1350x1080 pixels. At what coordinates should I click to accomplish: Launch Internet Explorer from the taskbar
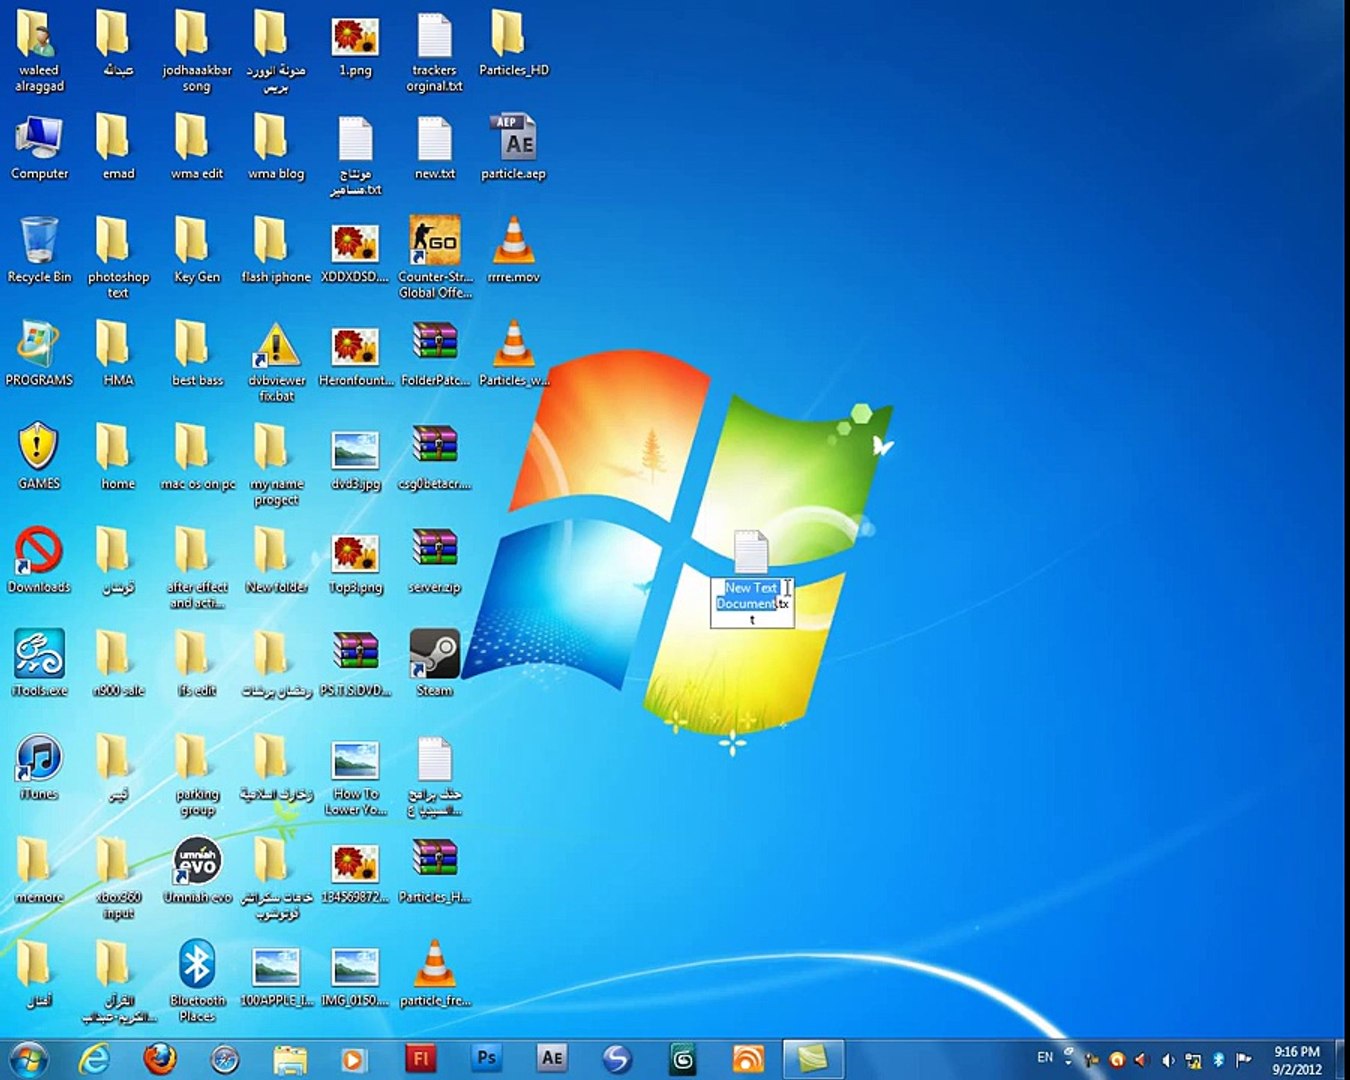coord(94,1059)
